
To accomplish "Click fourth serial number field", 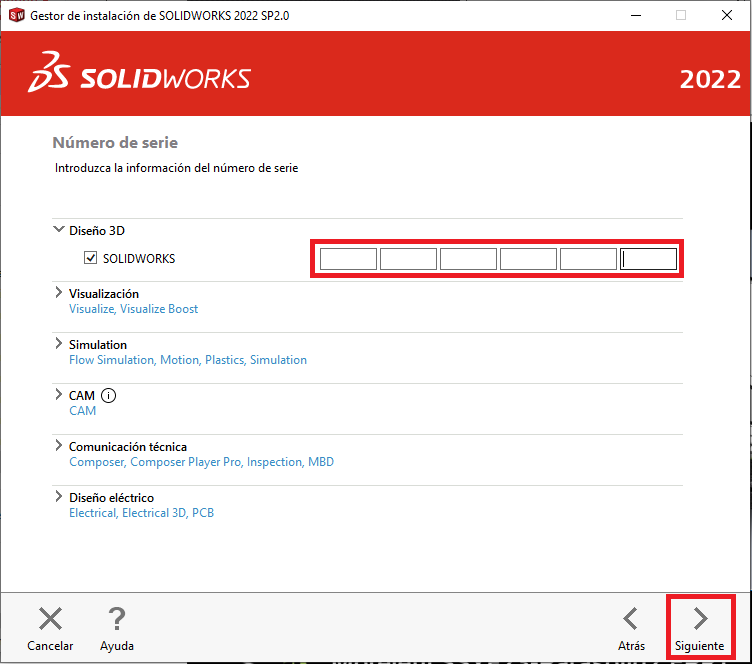I will (528, 259).
